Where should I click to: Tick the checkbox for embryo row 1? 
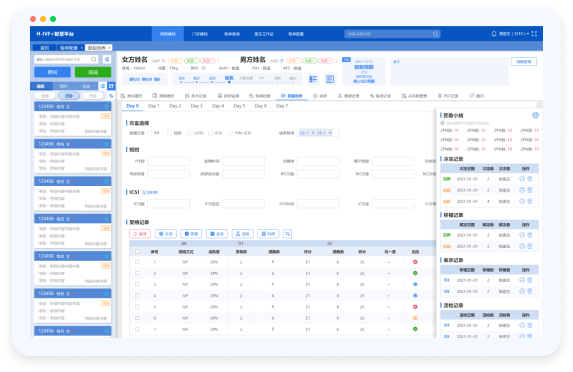click(x=137, y=262)
